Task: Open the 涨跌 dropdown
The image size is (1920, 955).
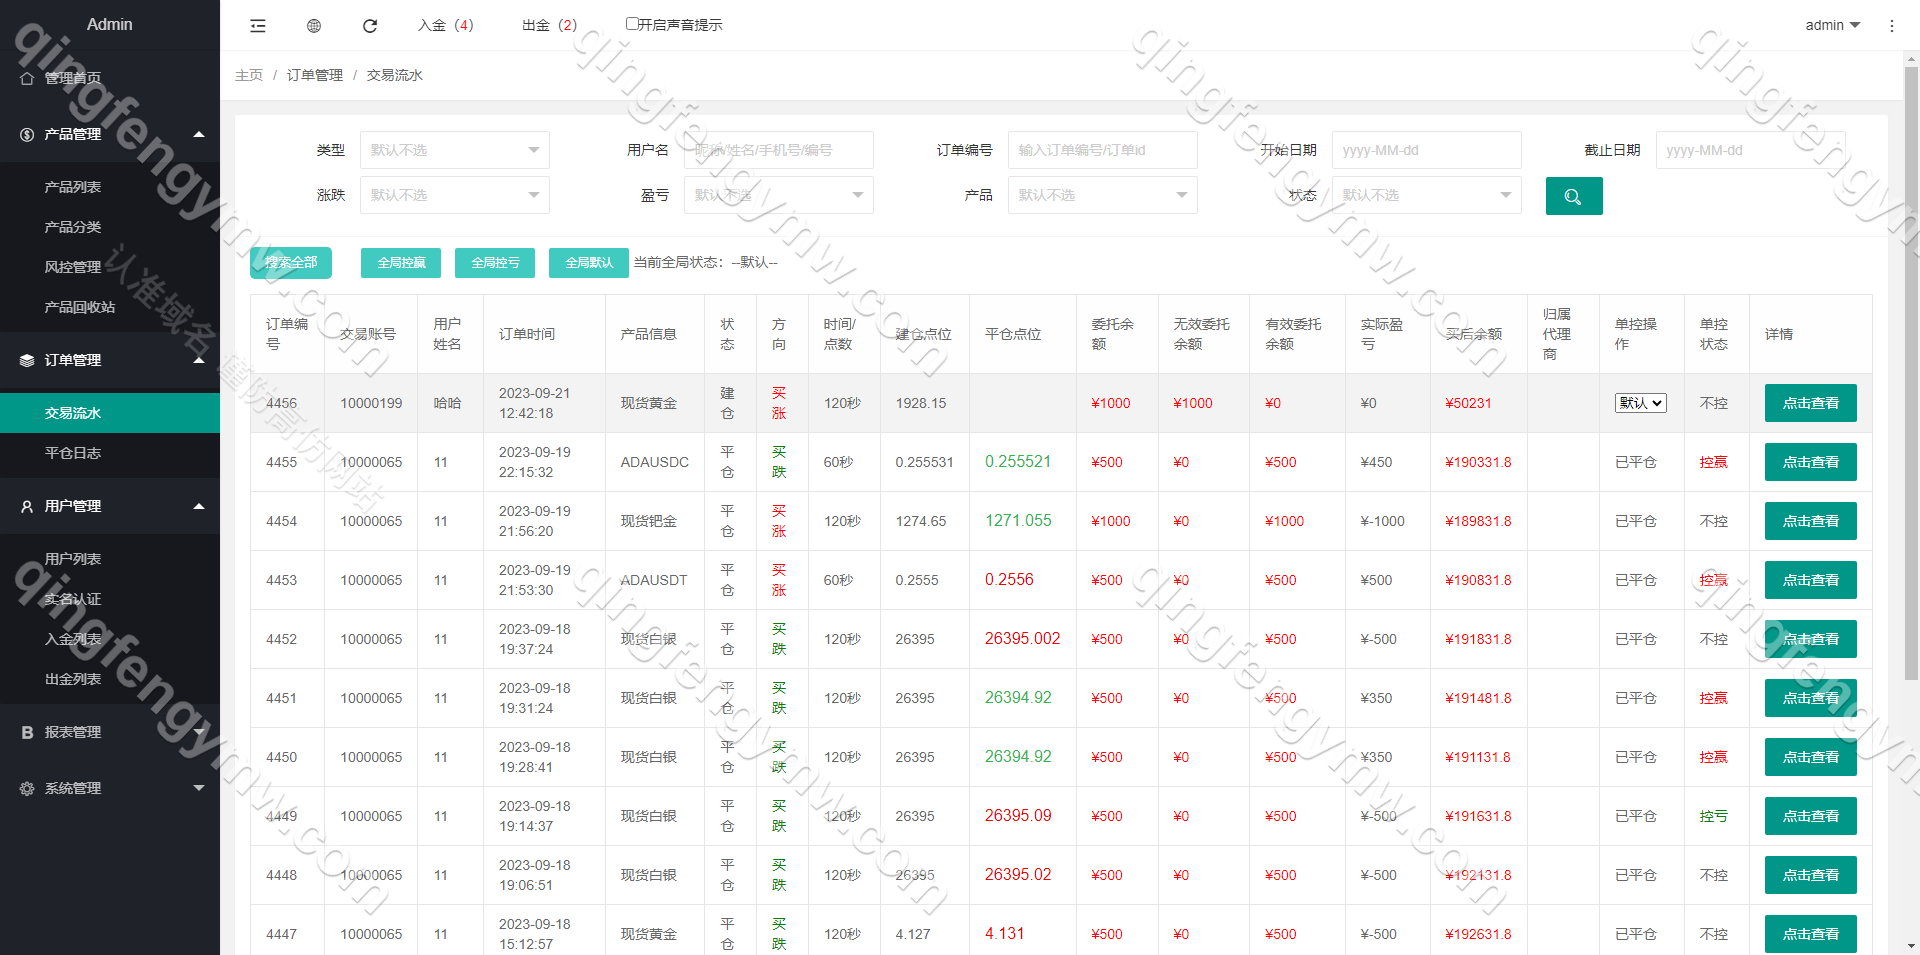Action: [455, 195]
